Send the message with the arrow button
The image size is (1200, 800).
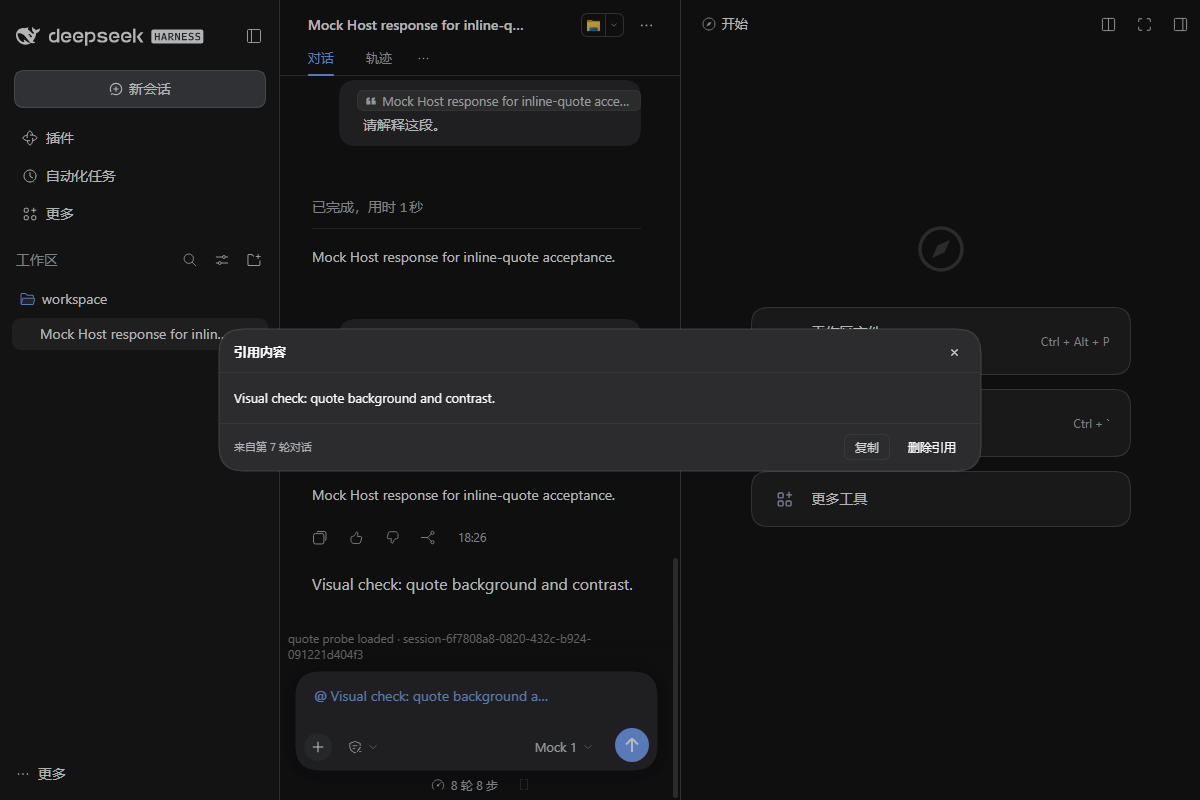(632, 745)
